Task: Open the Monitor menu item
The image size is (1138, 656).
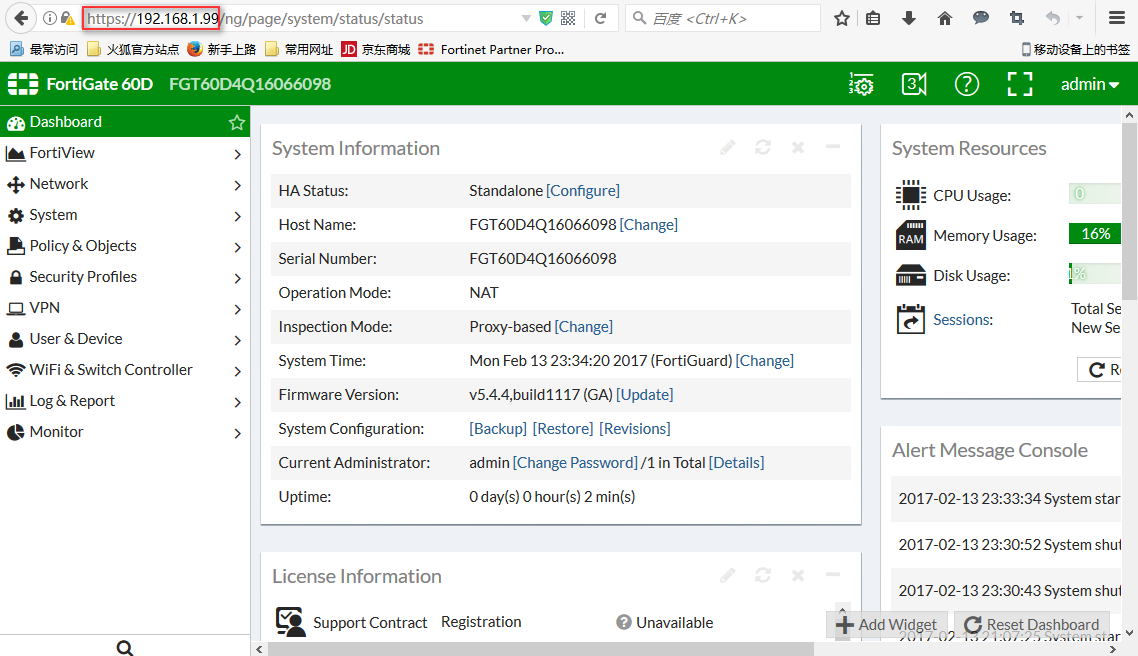Action: pos(125,432)
